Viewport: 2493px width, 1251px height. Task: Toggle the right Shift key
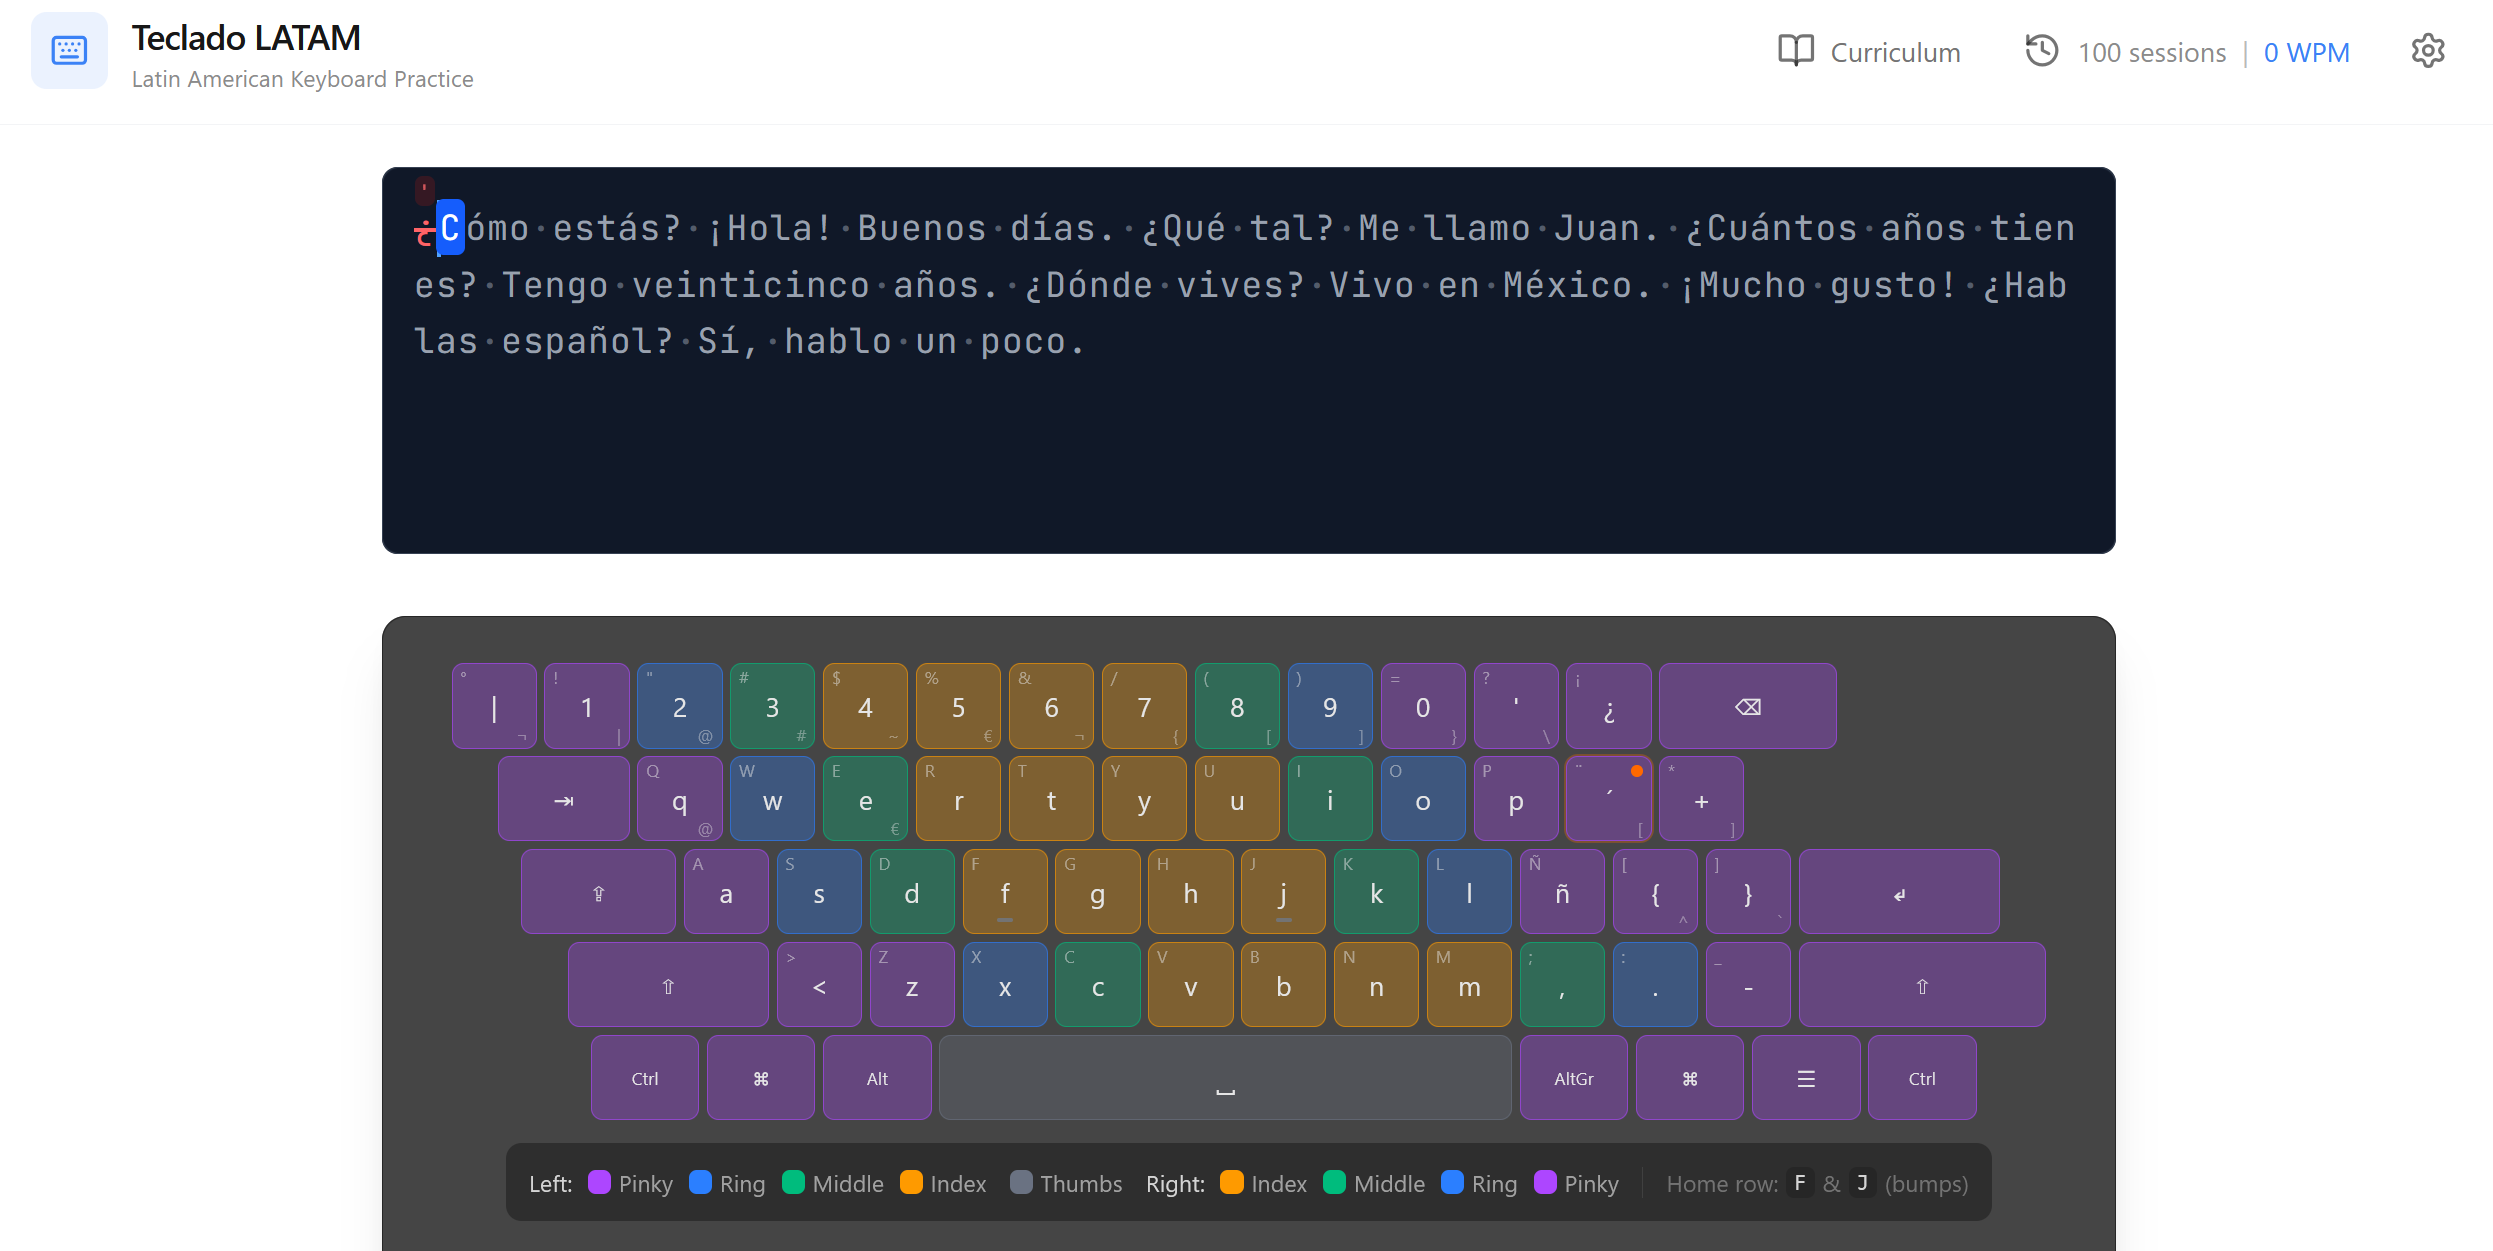tap(1920, 985)
